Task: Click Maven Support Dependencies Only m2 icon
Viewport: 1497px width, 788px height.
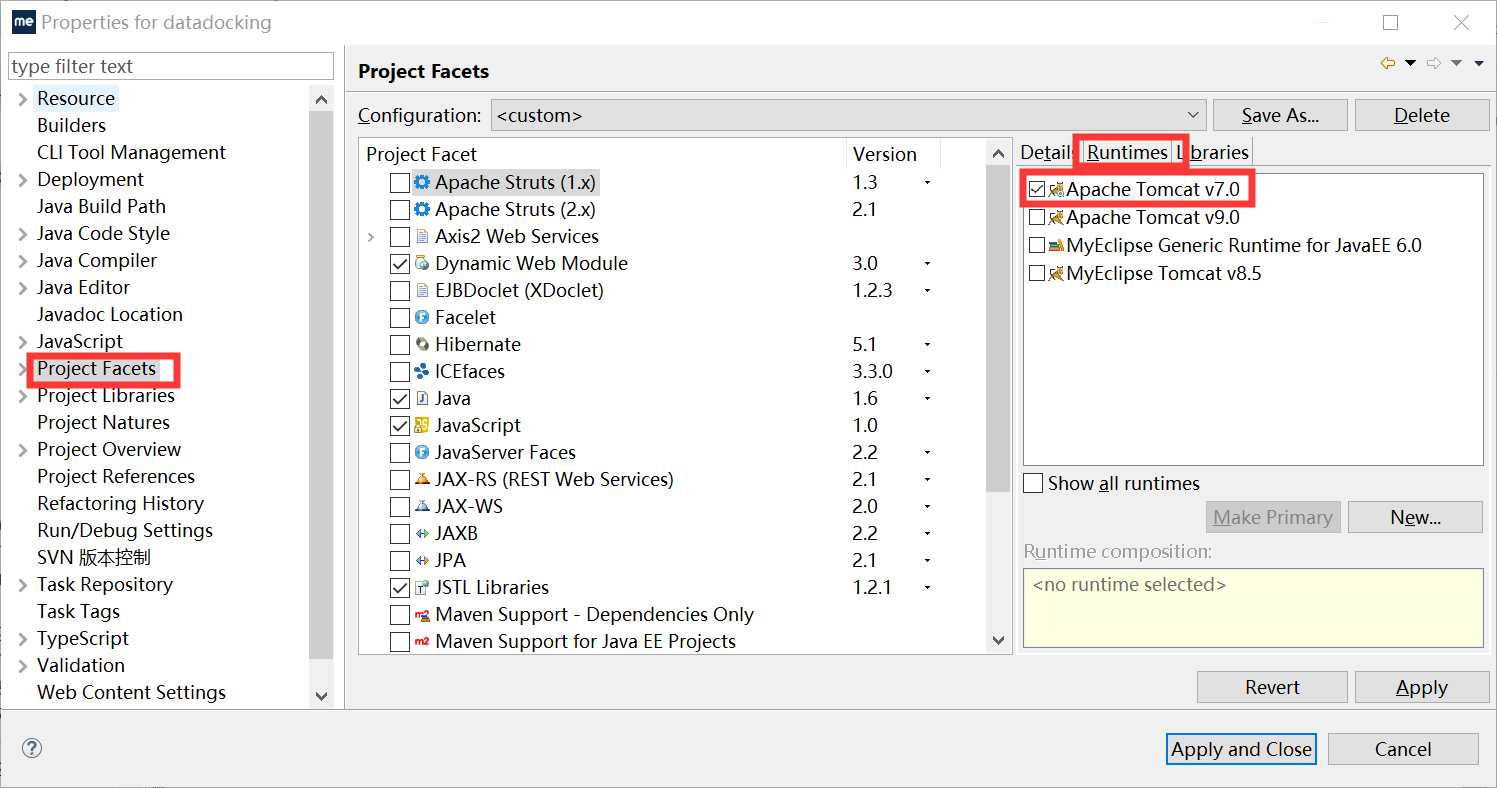Action: point(422,614)
